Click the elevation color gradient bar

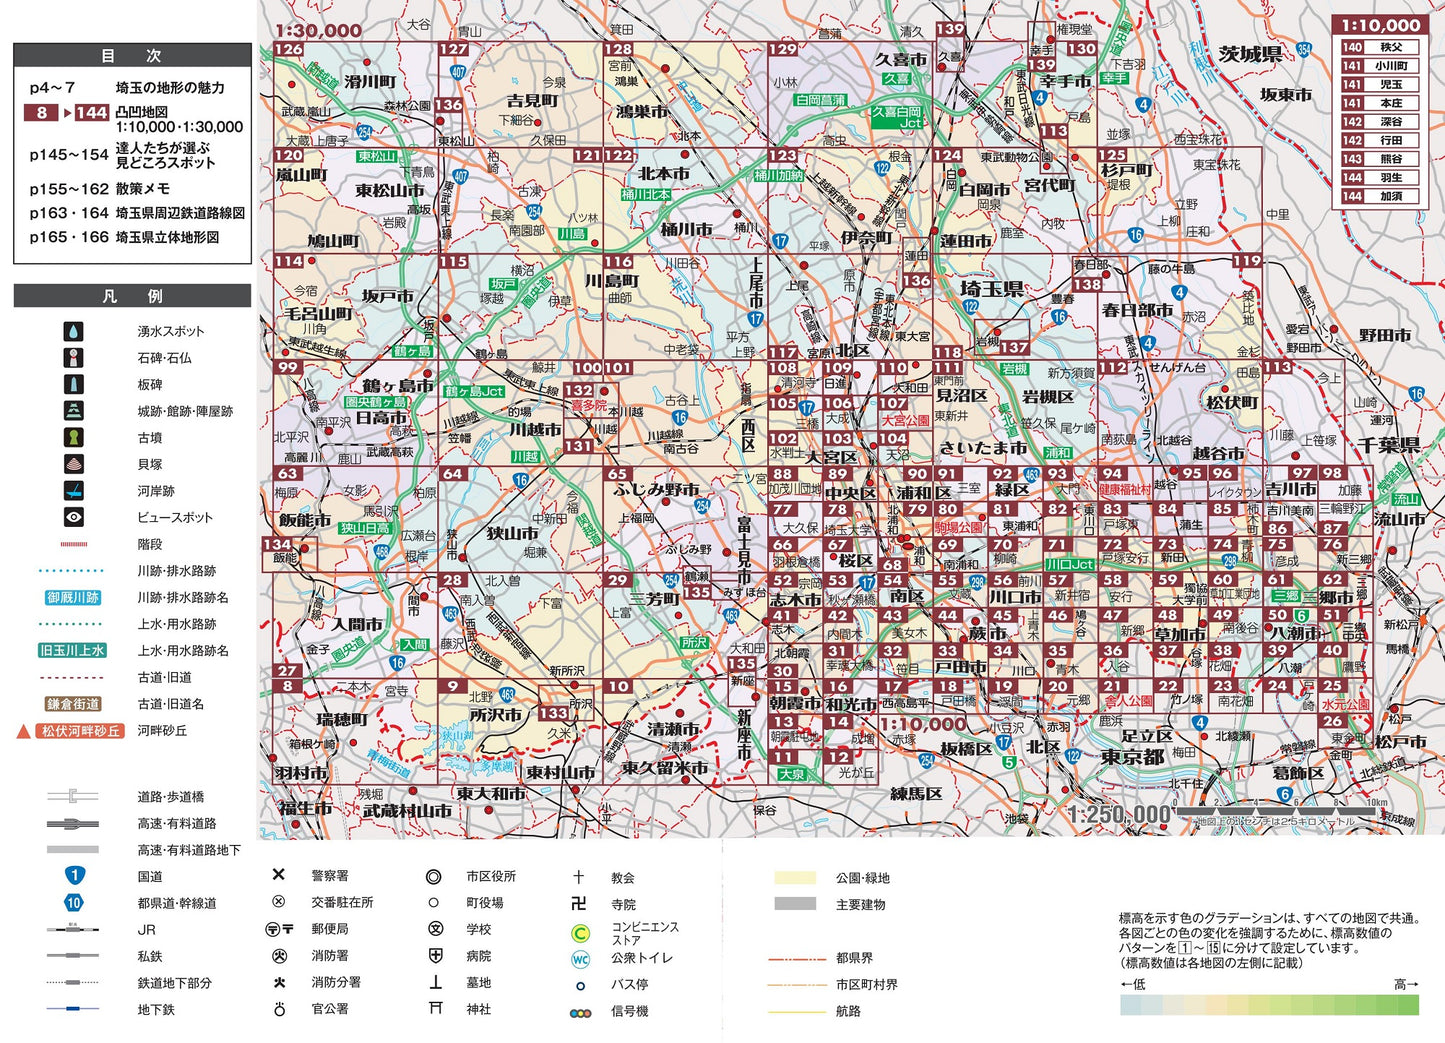click(x=1269, y=1005)
